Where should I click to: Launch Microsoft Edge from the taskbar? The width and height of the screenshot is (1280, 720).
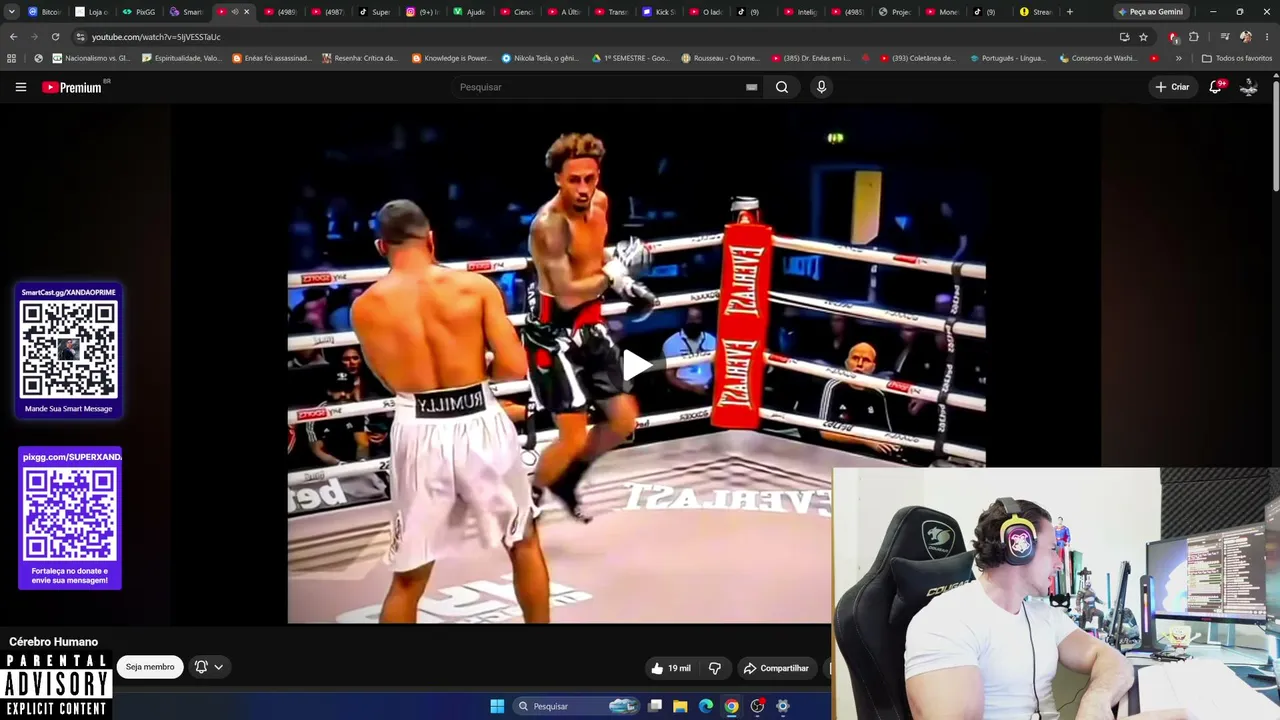pyautogui.click(x=706, y=706)
